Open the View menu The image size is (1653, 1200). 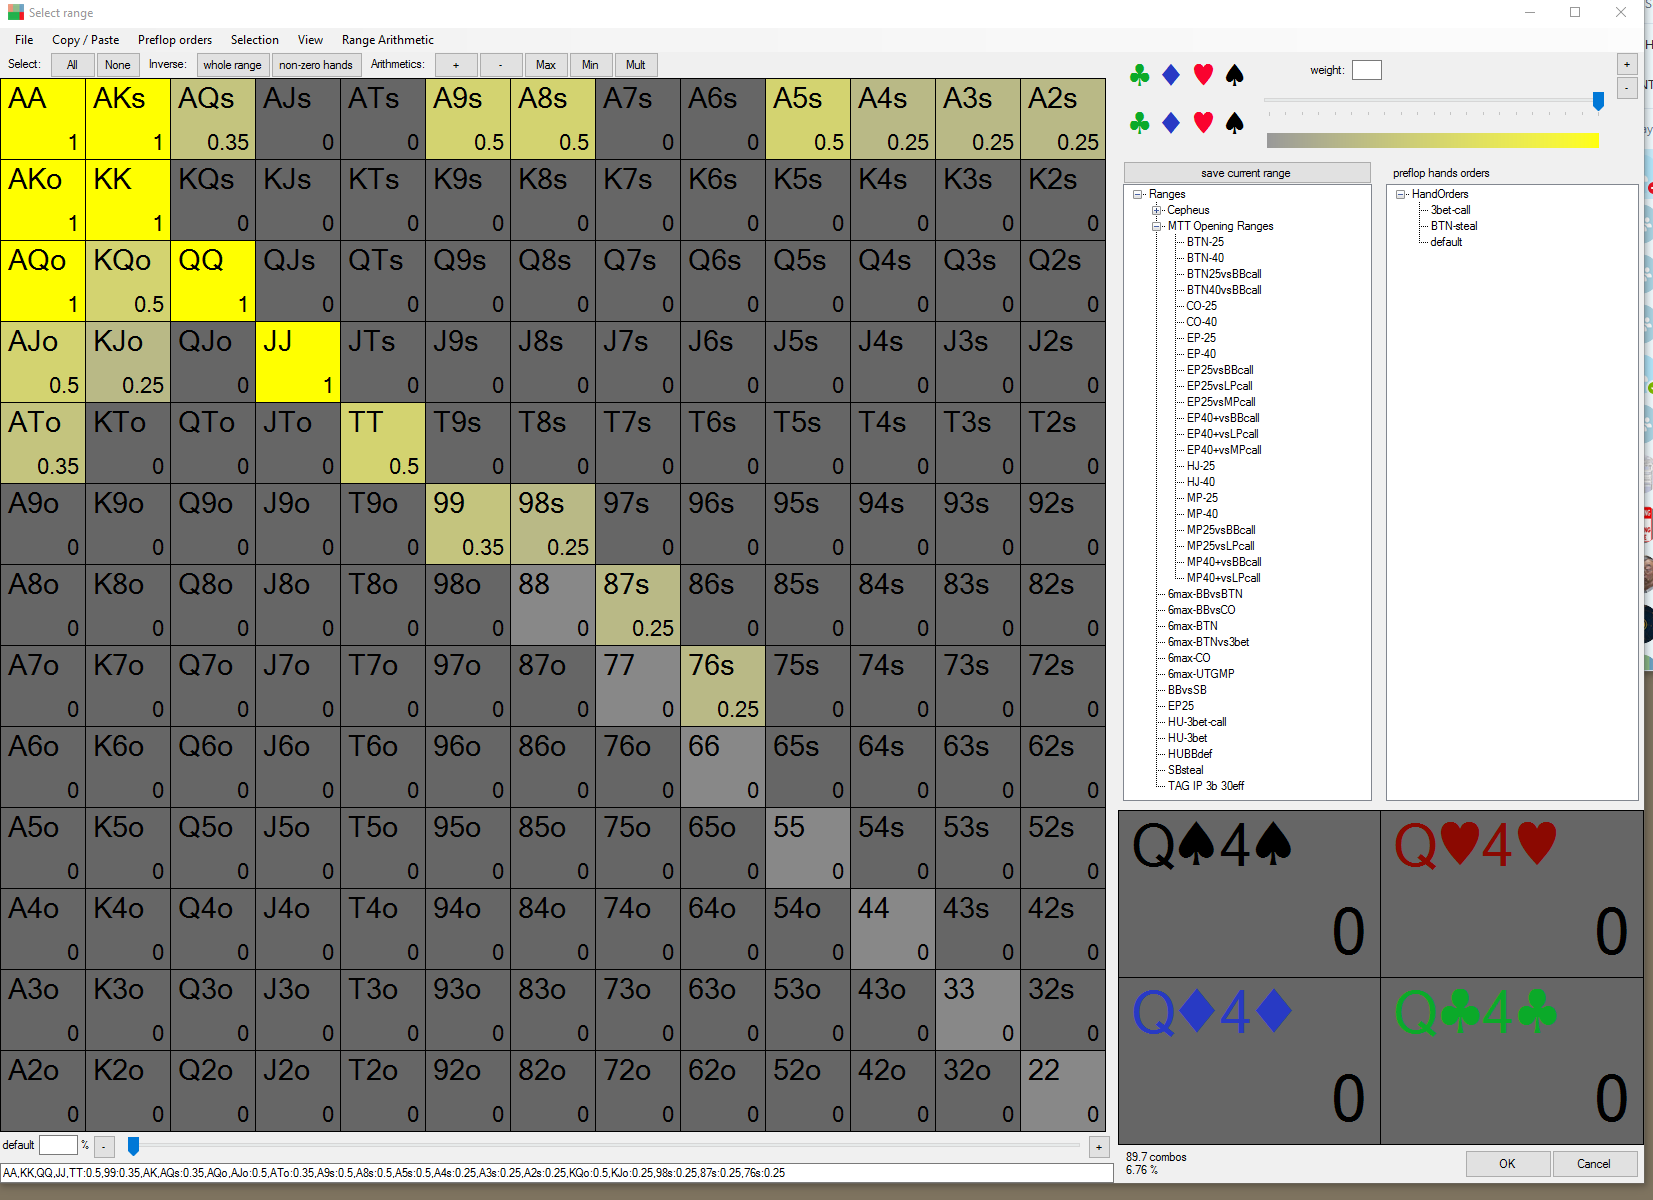(310, 40)
